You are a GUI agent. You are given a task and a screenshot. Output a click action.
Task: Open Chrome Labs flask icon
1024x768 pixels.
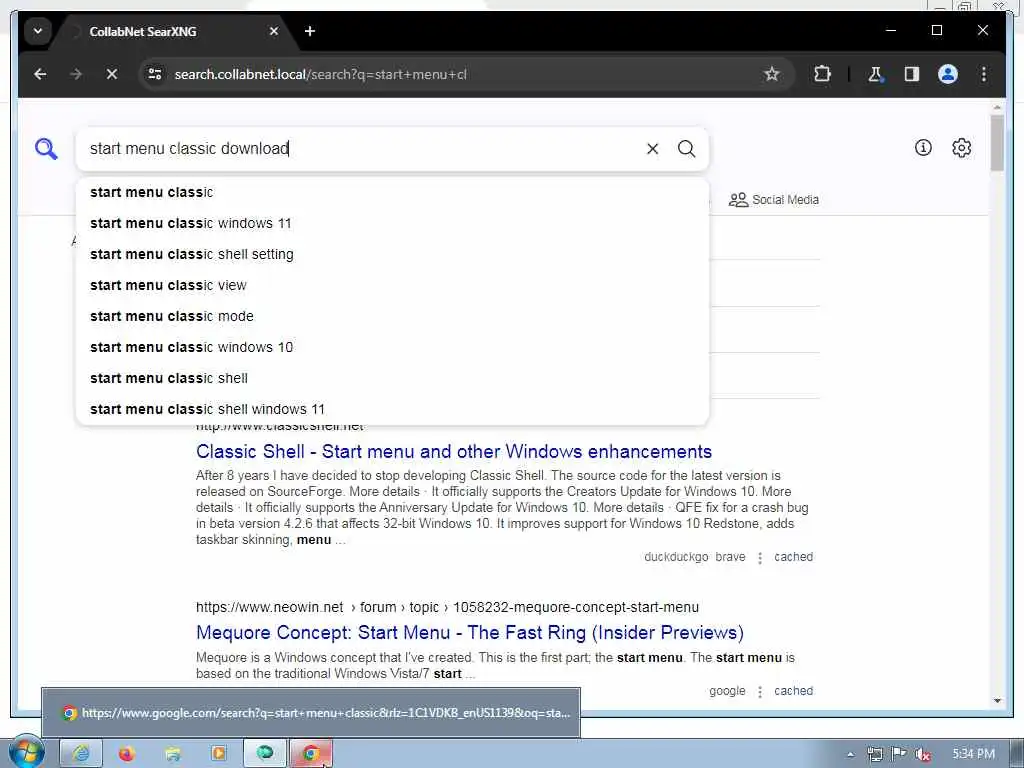pyautogui.click(x=875, y=74)
